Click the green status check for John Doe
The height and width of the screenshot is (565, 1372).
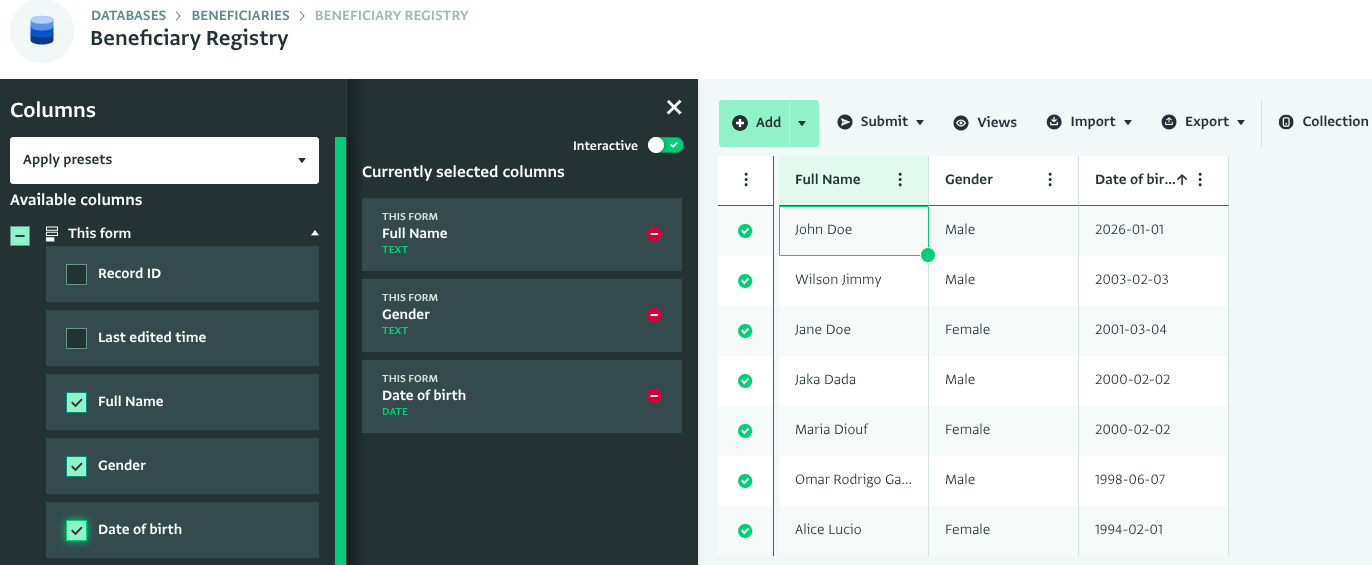(x=745, y=231)
